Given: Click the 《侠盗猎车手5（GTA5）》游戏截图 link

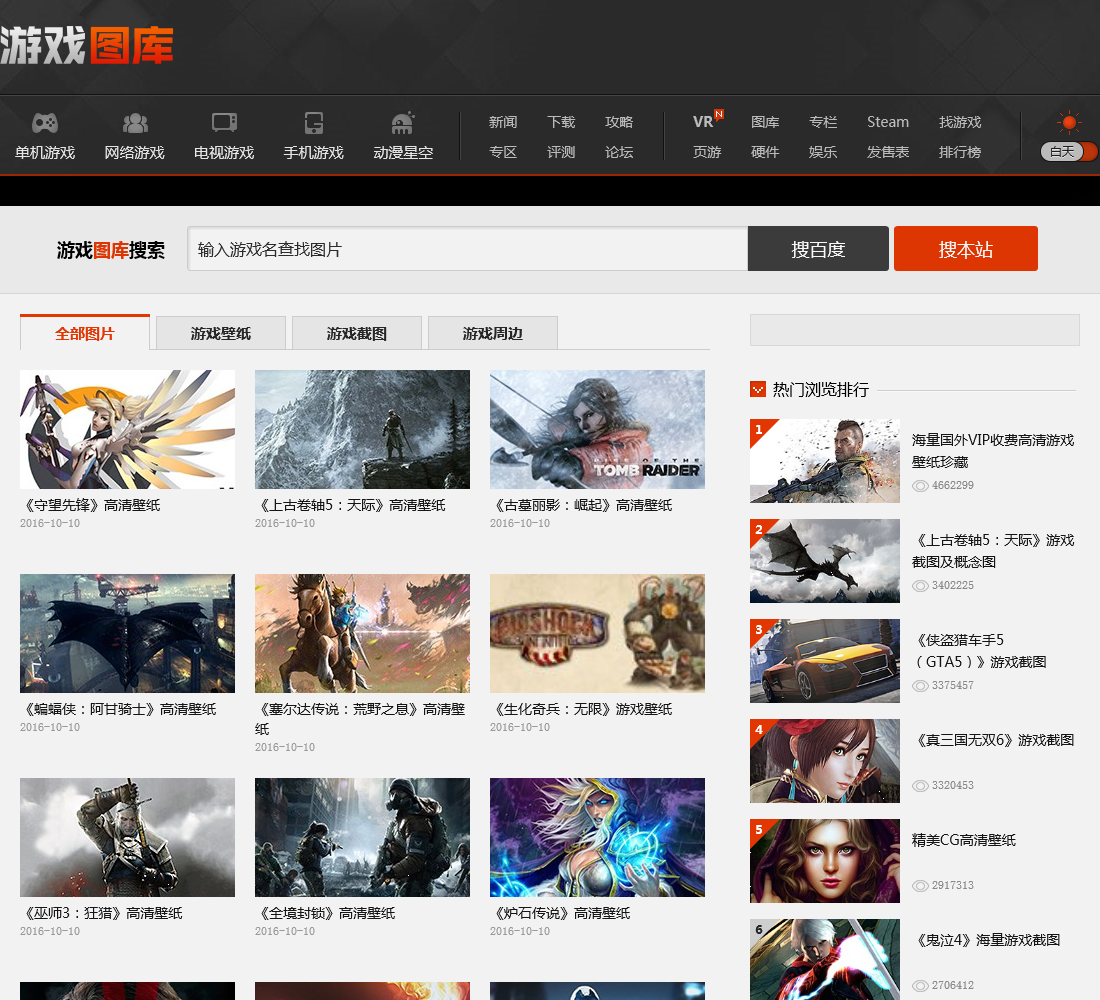Looking at the screenshot, I should click(x=979, y=651).
